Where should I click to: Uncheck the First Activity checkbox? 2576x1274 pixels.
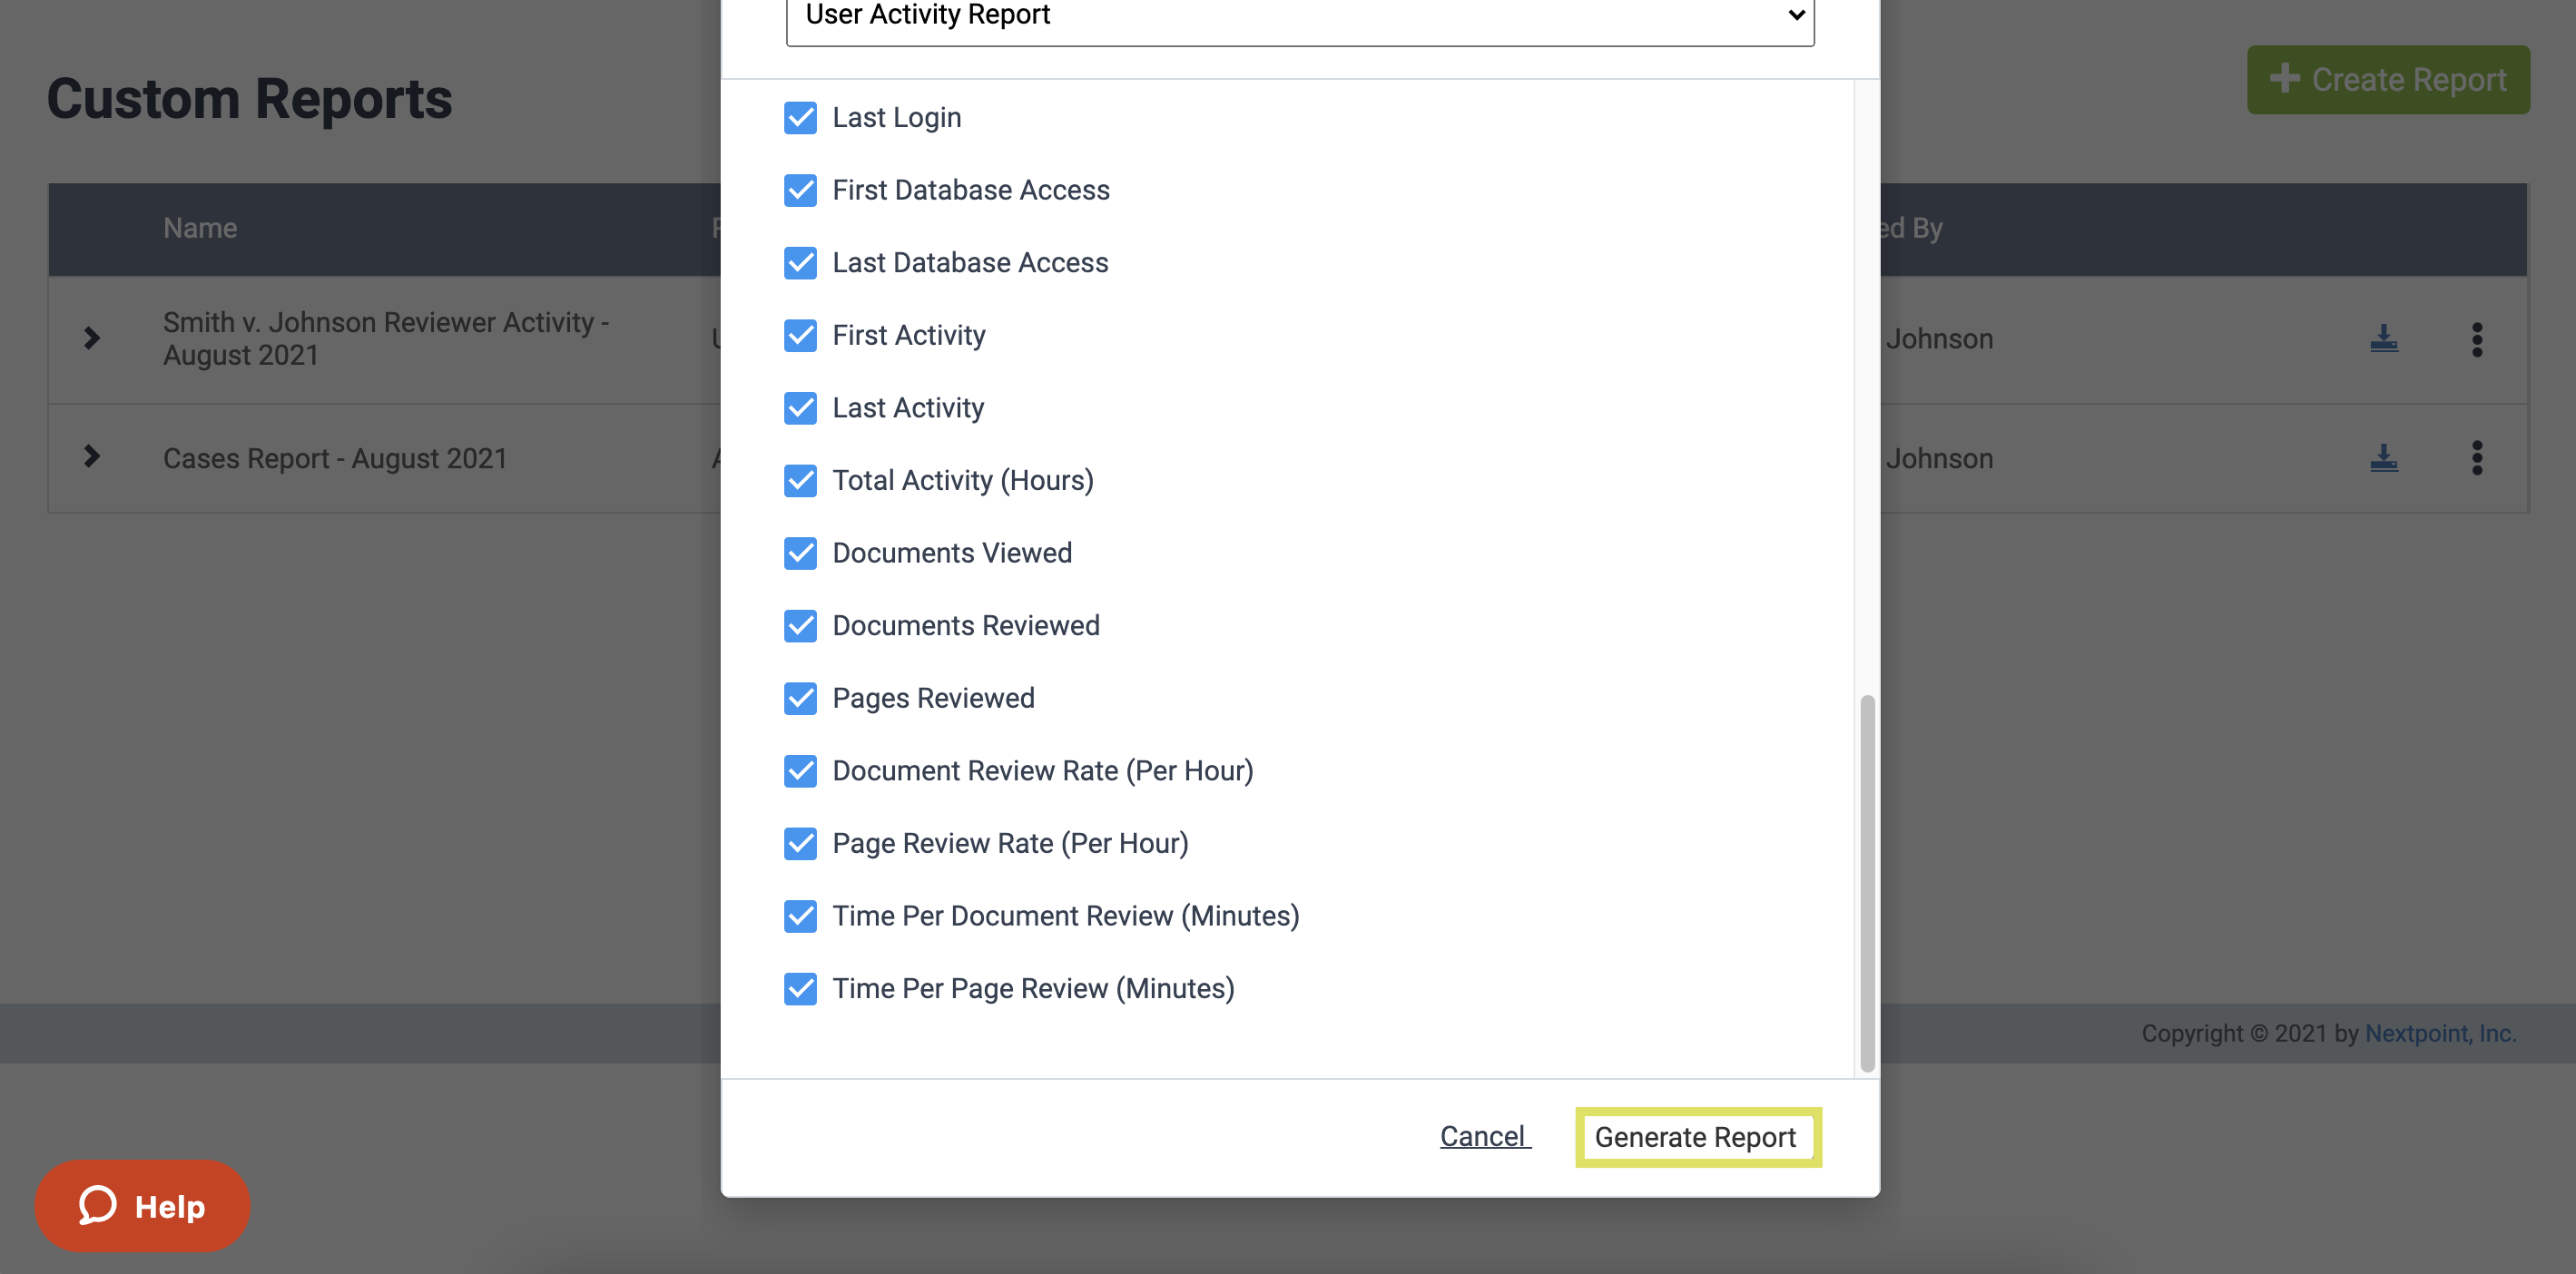(x=800, y=336)
